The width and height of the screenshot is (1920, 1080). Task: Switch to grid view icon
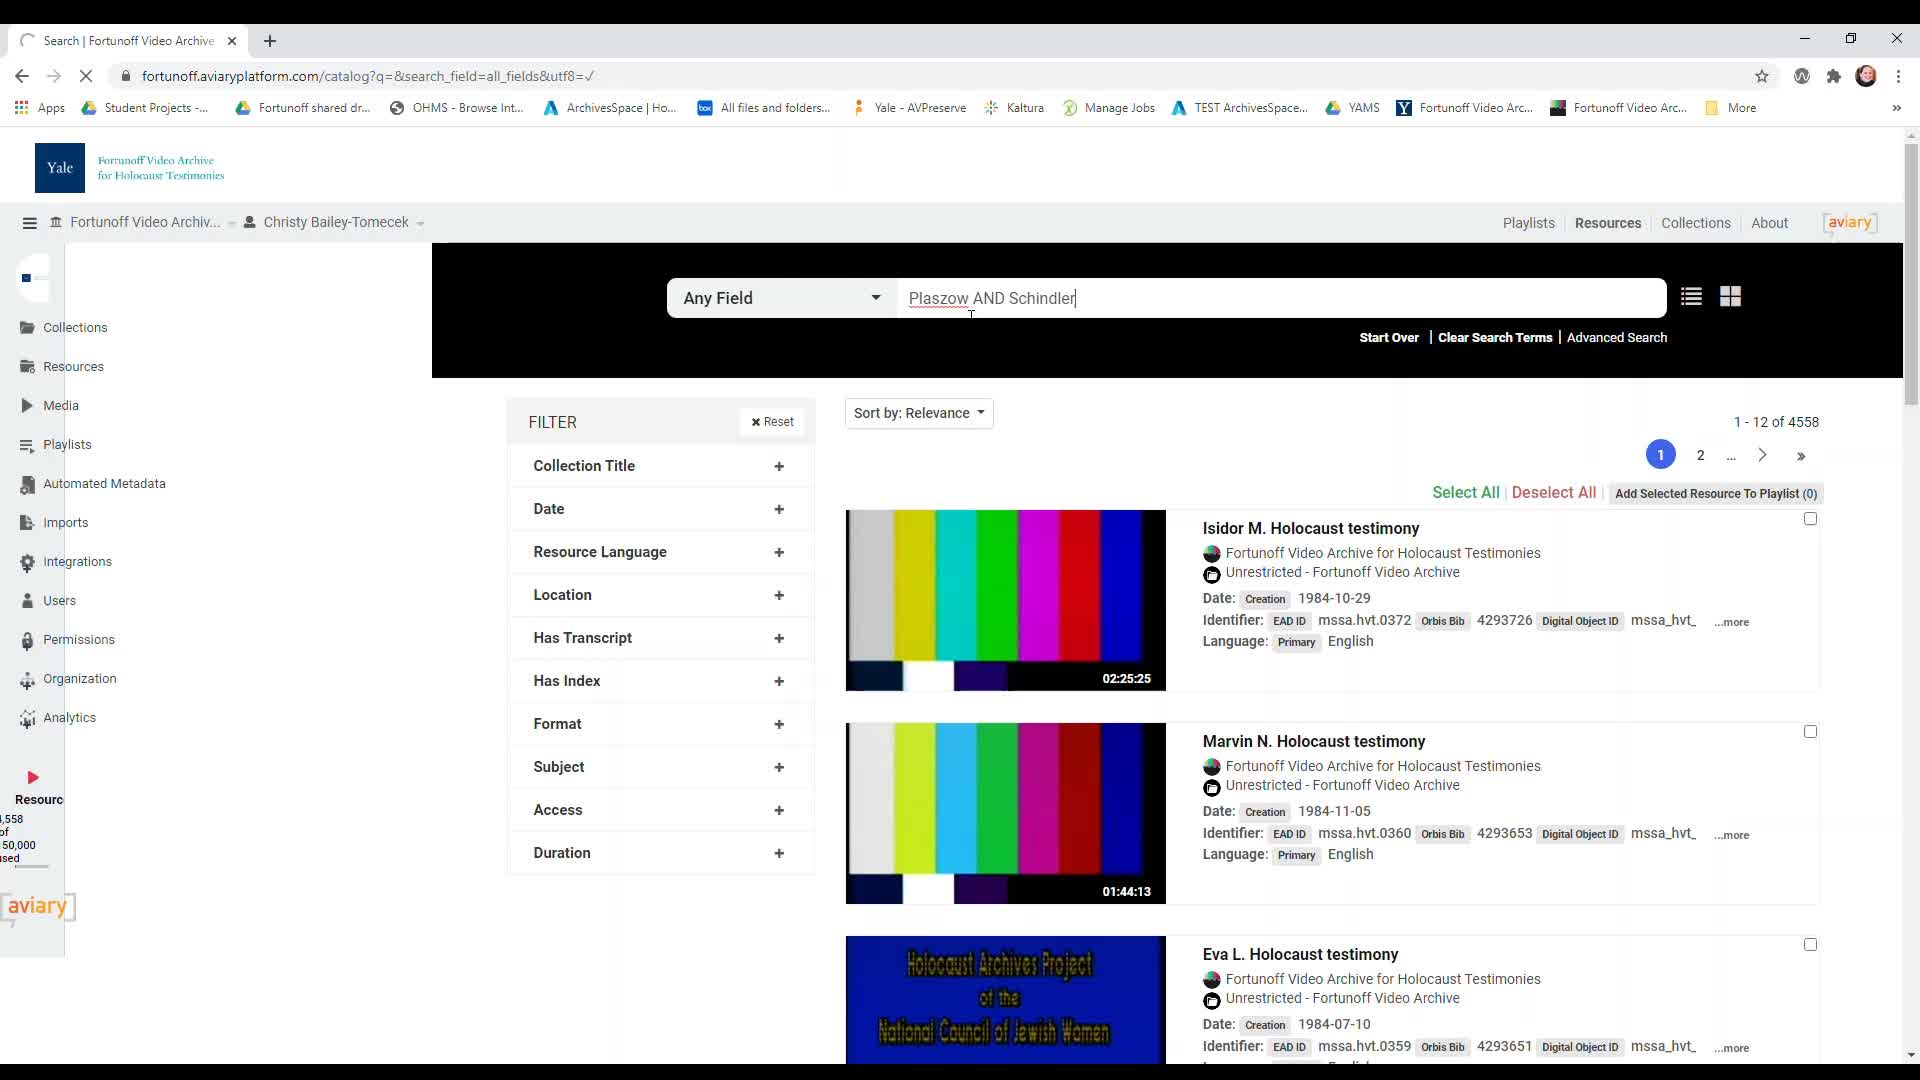pos(1730,297)
